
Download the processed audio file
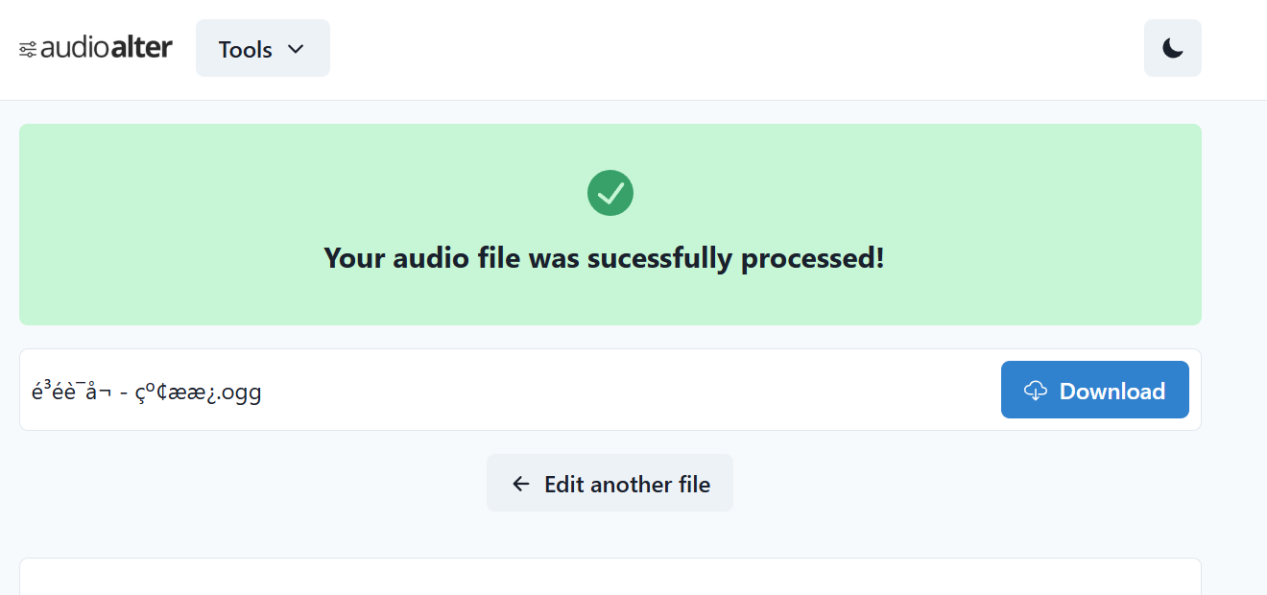point(1095,390)
